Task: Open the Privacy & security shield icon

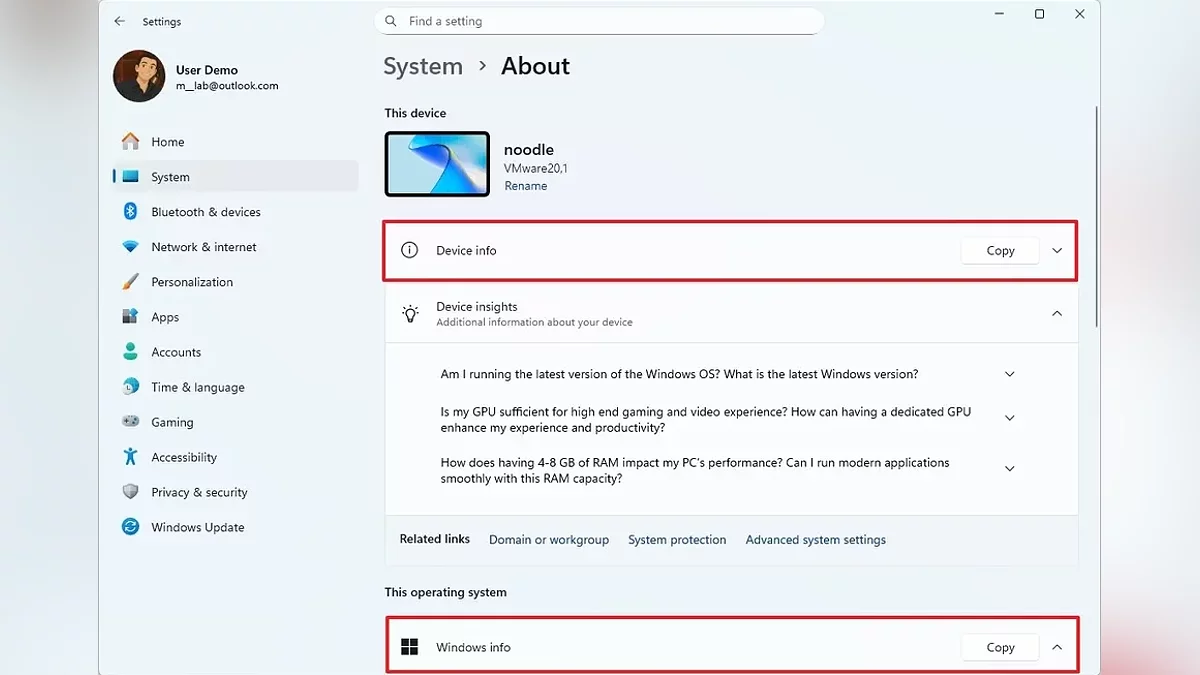Action: pyautogui.click(x=130, y=492)
